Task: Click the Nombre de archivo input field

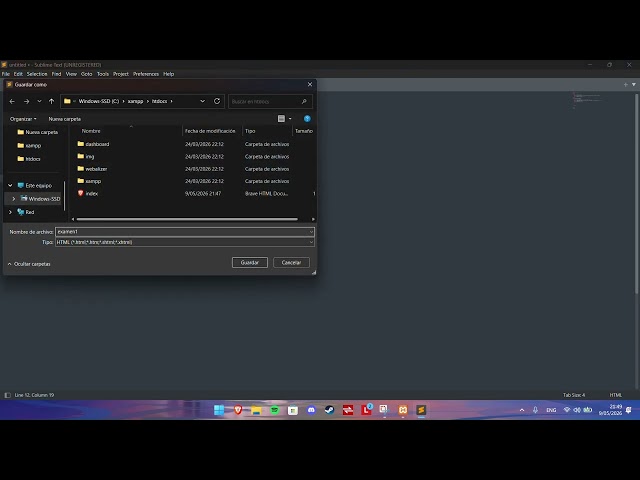Action: [x=185, y=232]
